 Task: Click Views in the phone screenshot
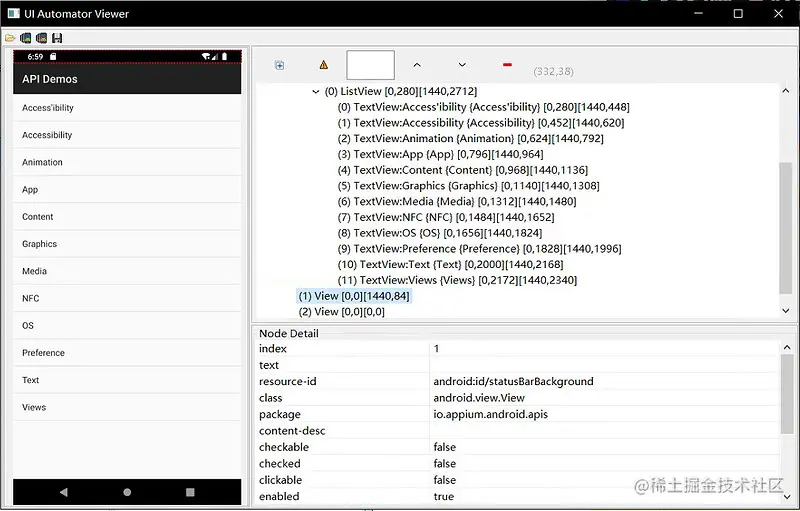click(127, 407)
